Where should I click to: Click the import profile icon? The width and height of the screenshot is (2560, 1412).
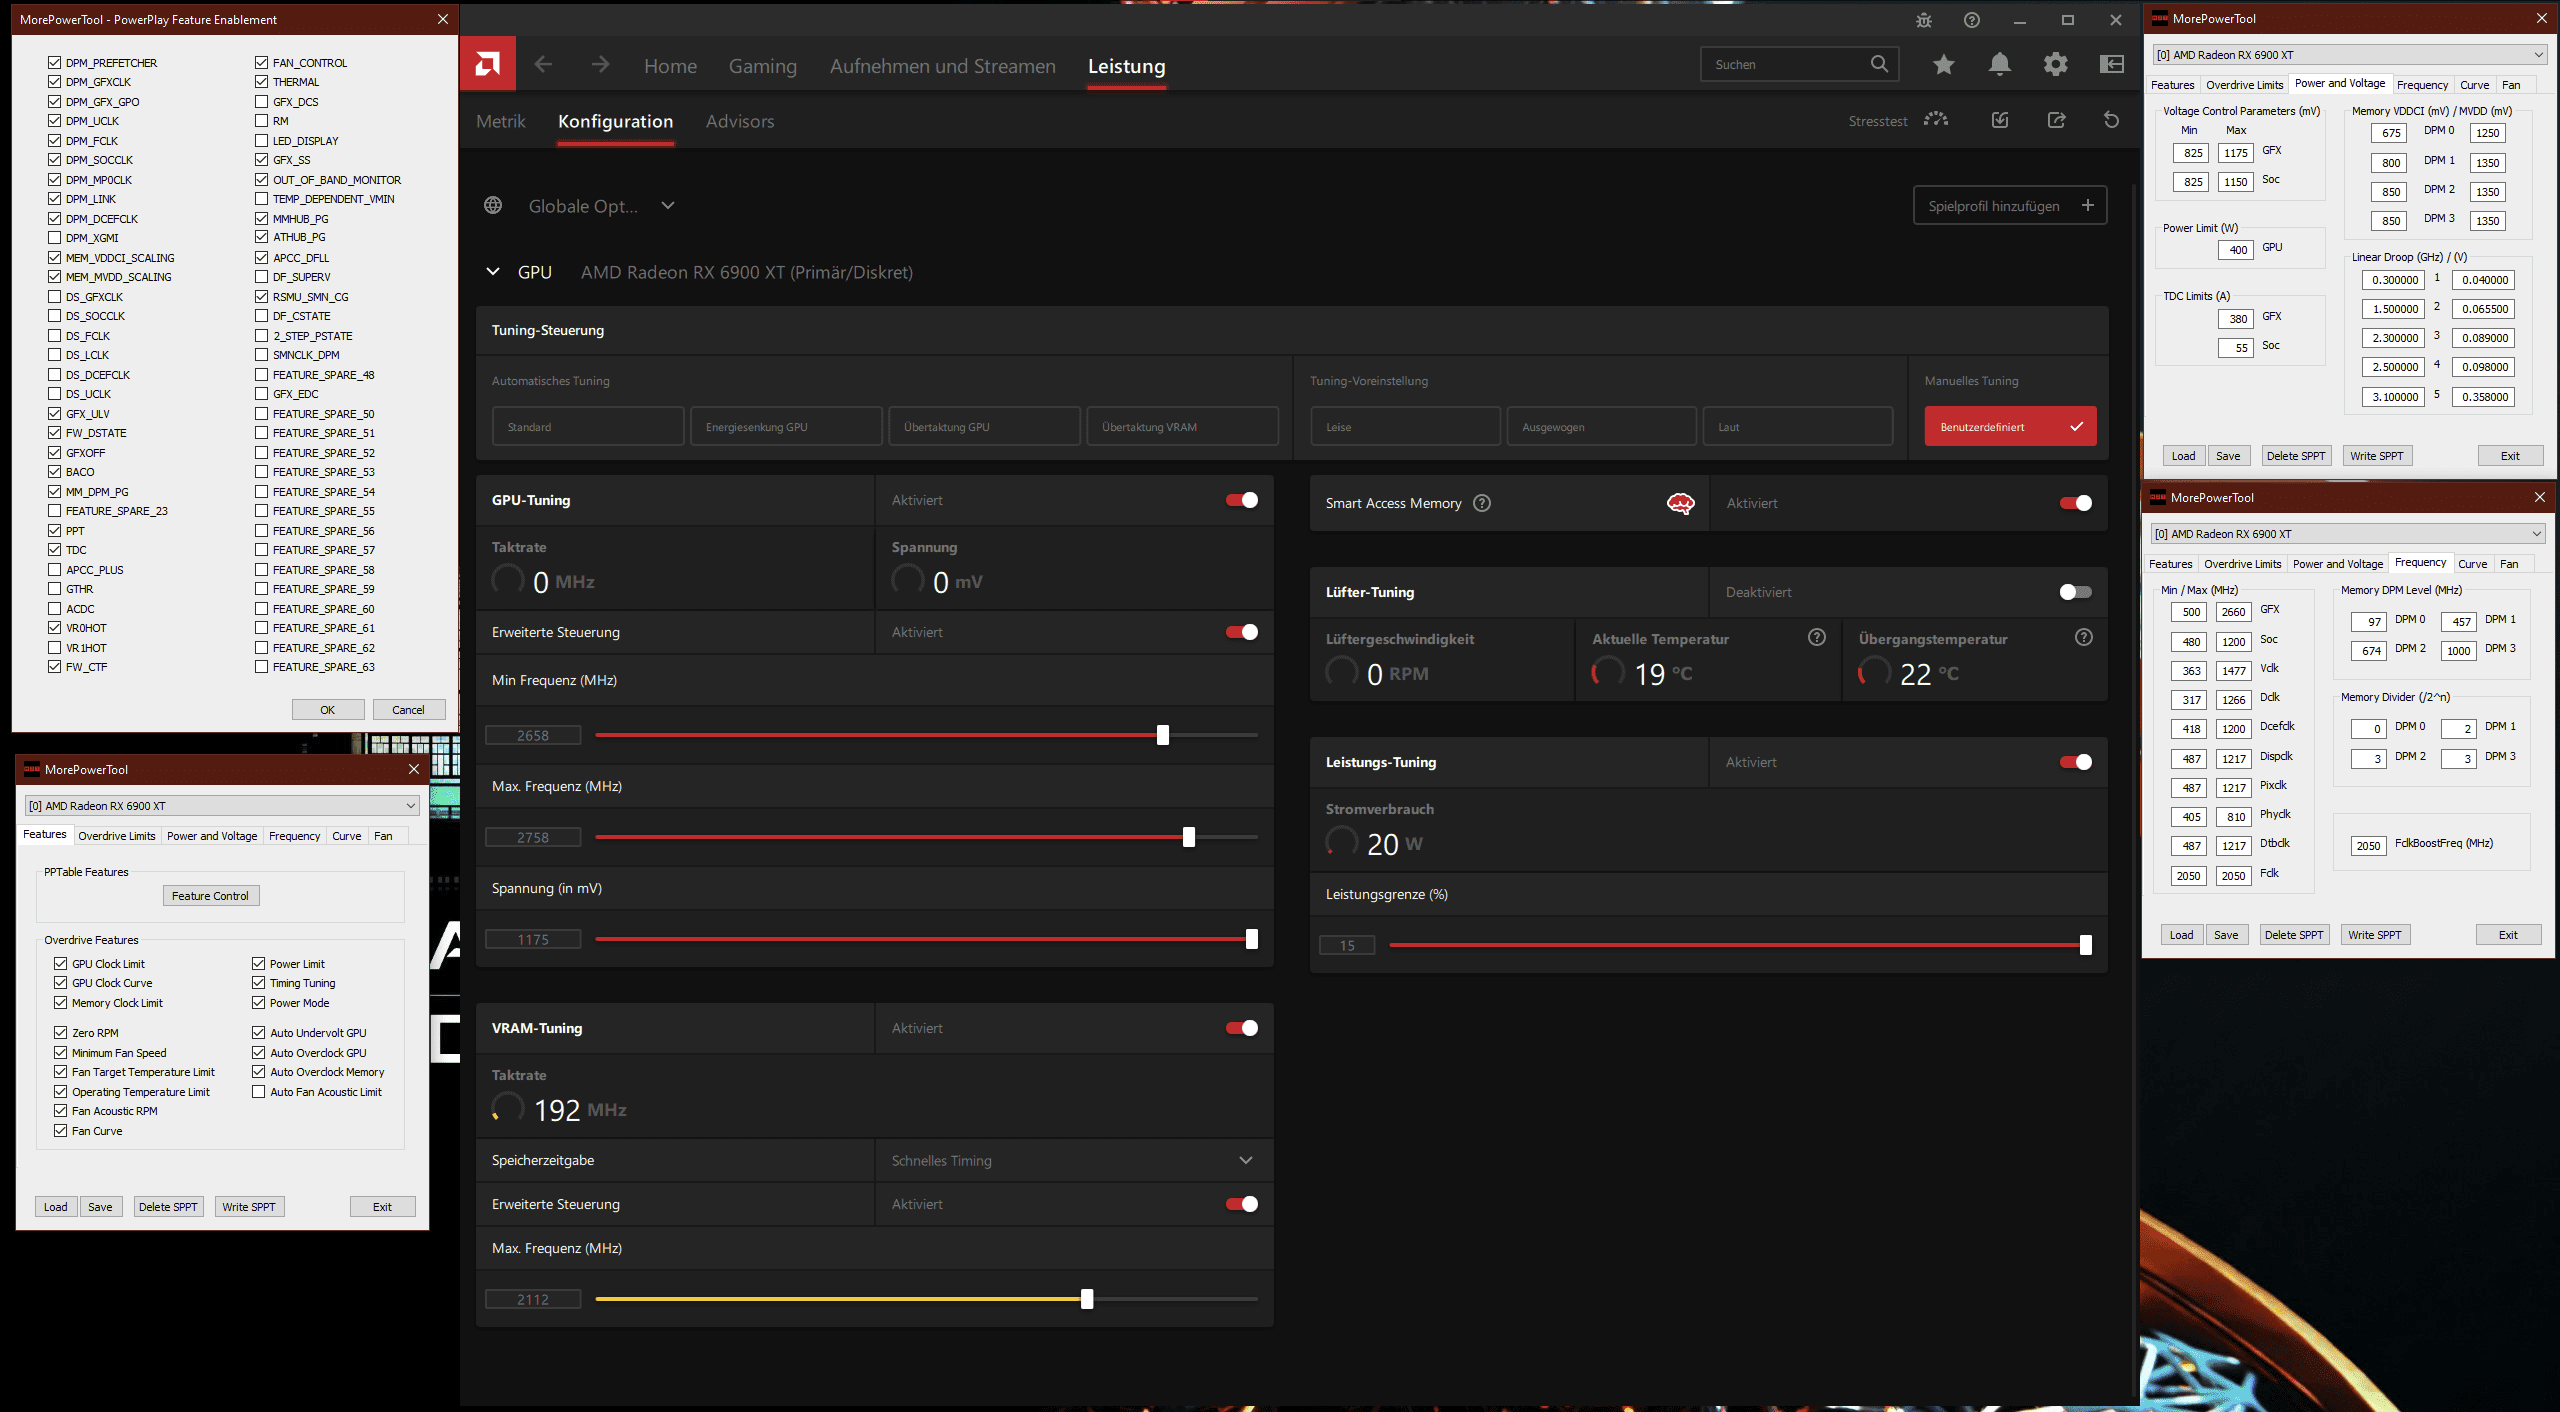pyautogui.click(x=1999, y=120)
